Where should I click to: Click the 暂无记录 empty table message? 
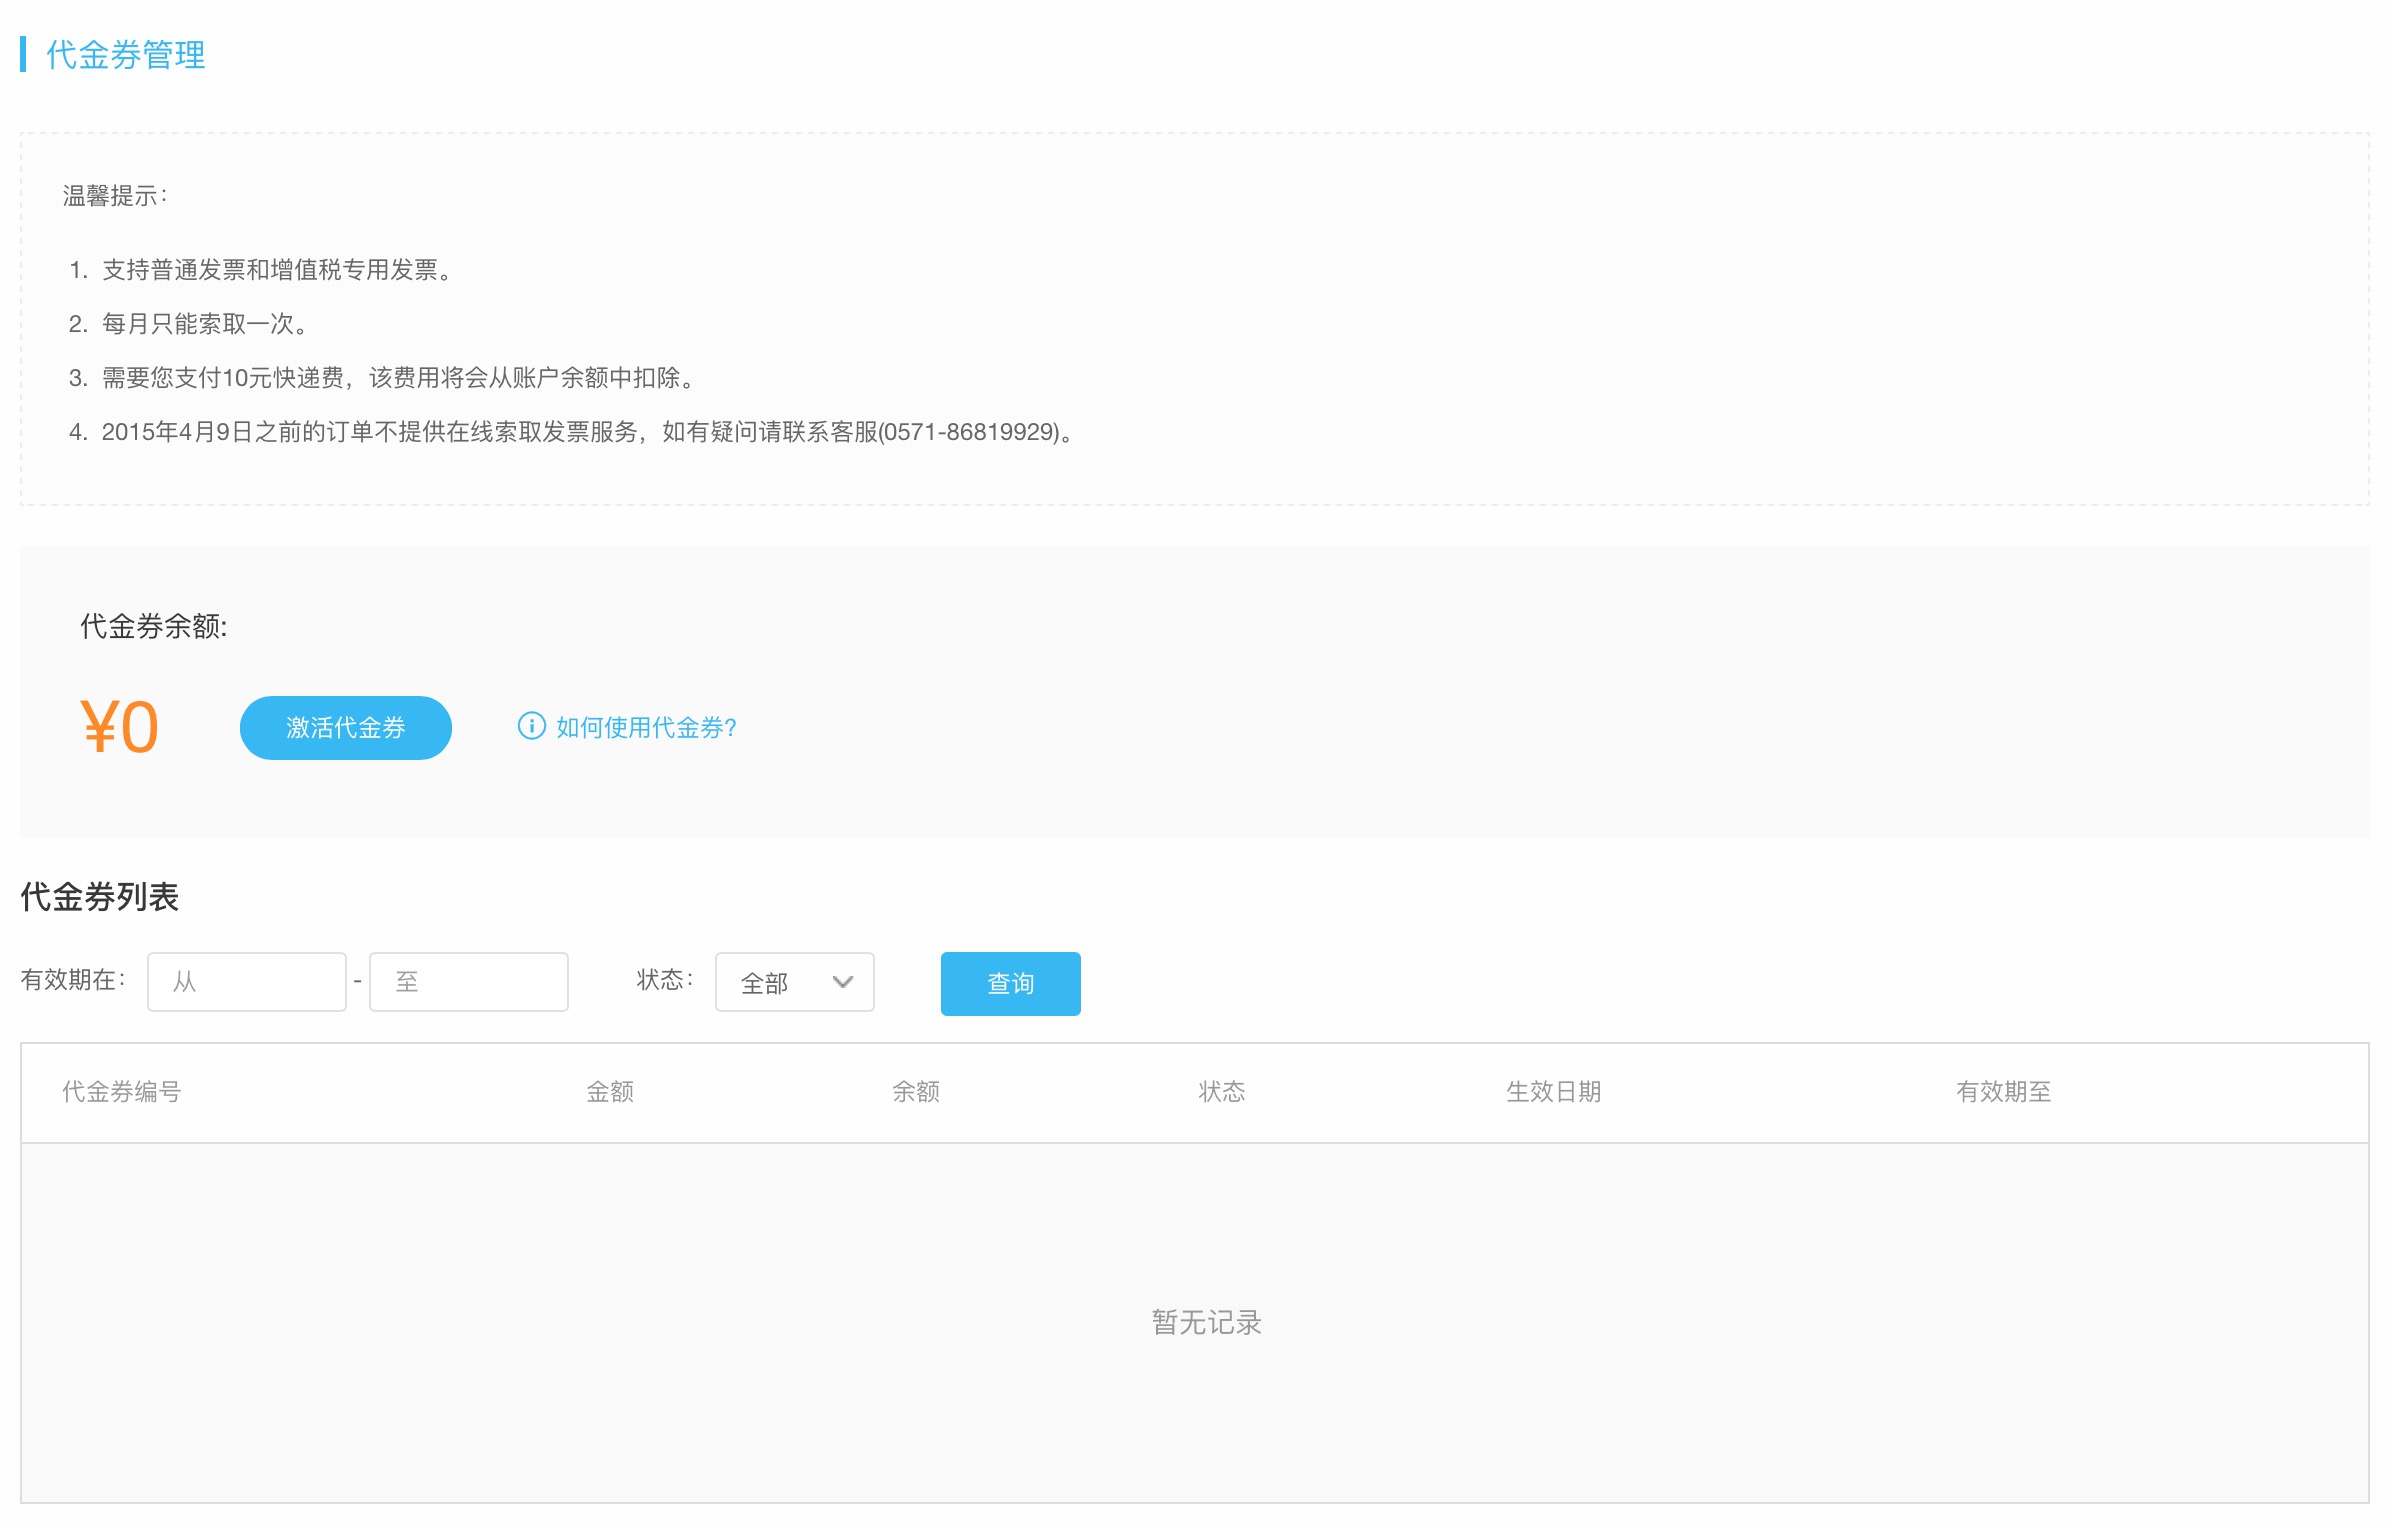click(1206, 1322)
